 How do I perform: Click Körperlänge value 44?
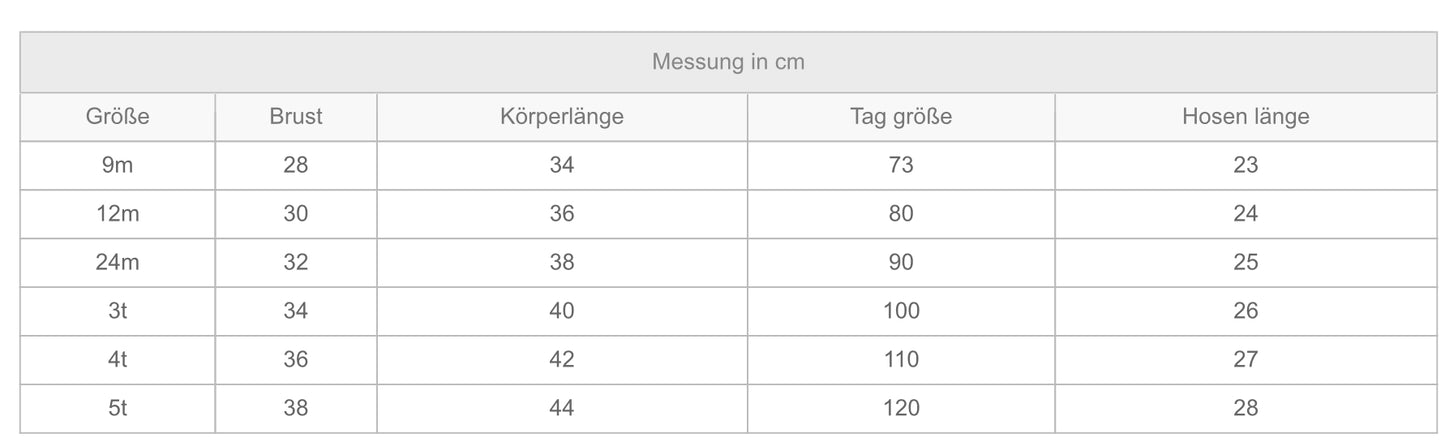(x=561, y=408)
